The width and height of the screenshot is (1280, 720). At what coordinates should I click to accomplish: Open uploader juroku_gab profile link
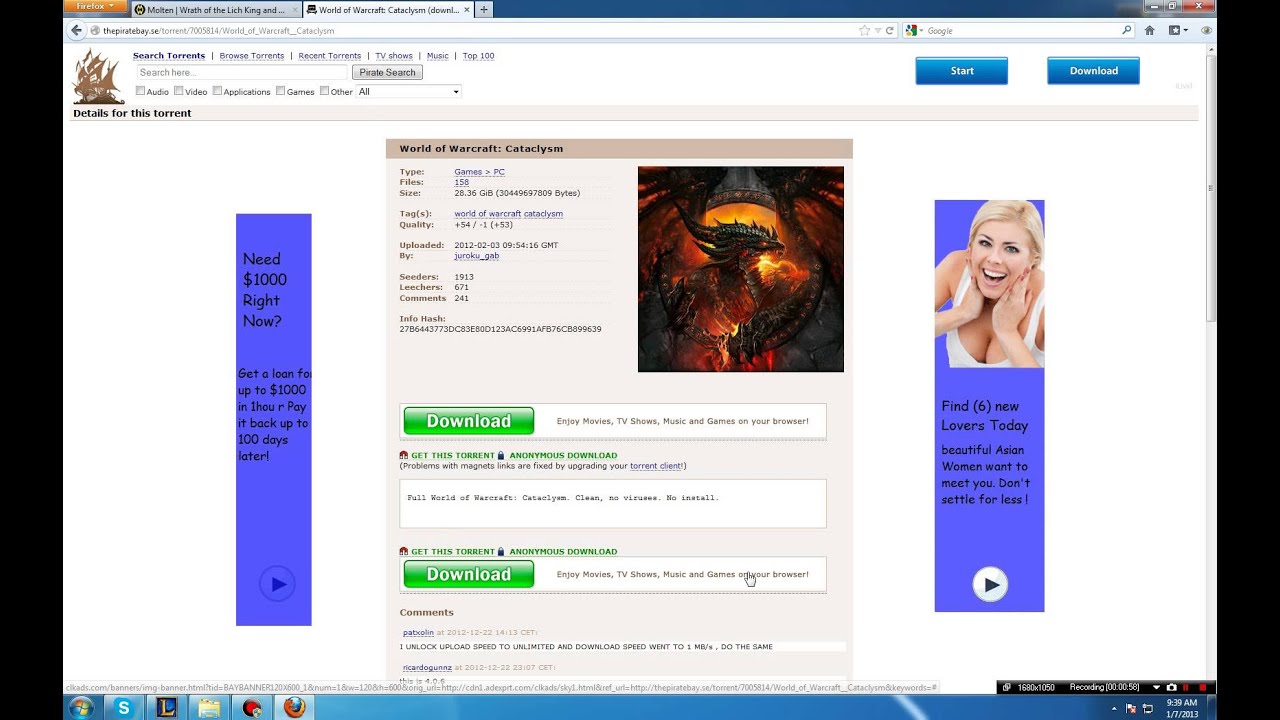pos(476,255)
